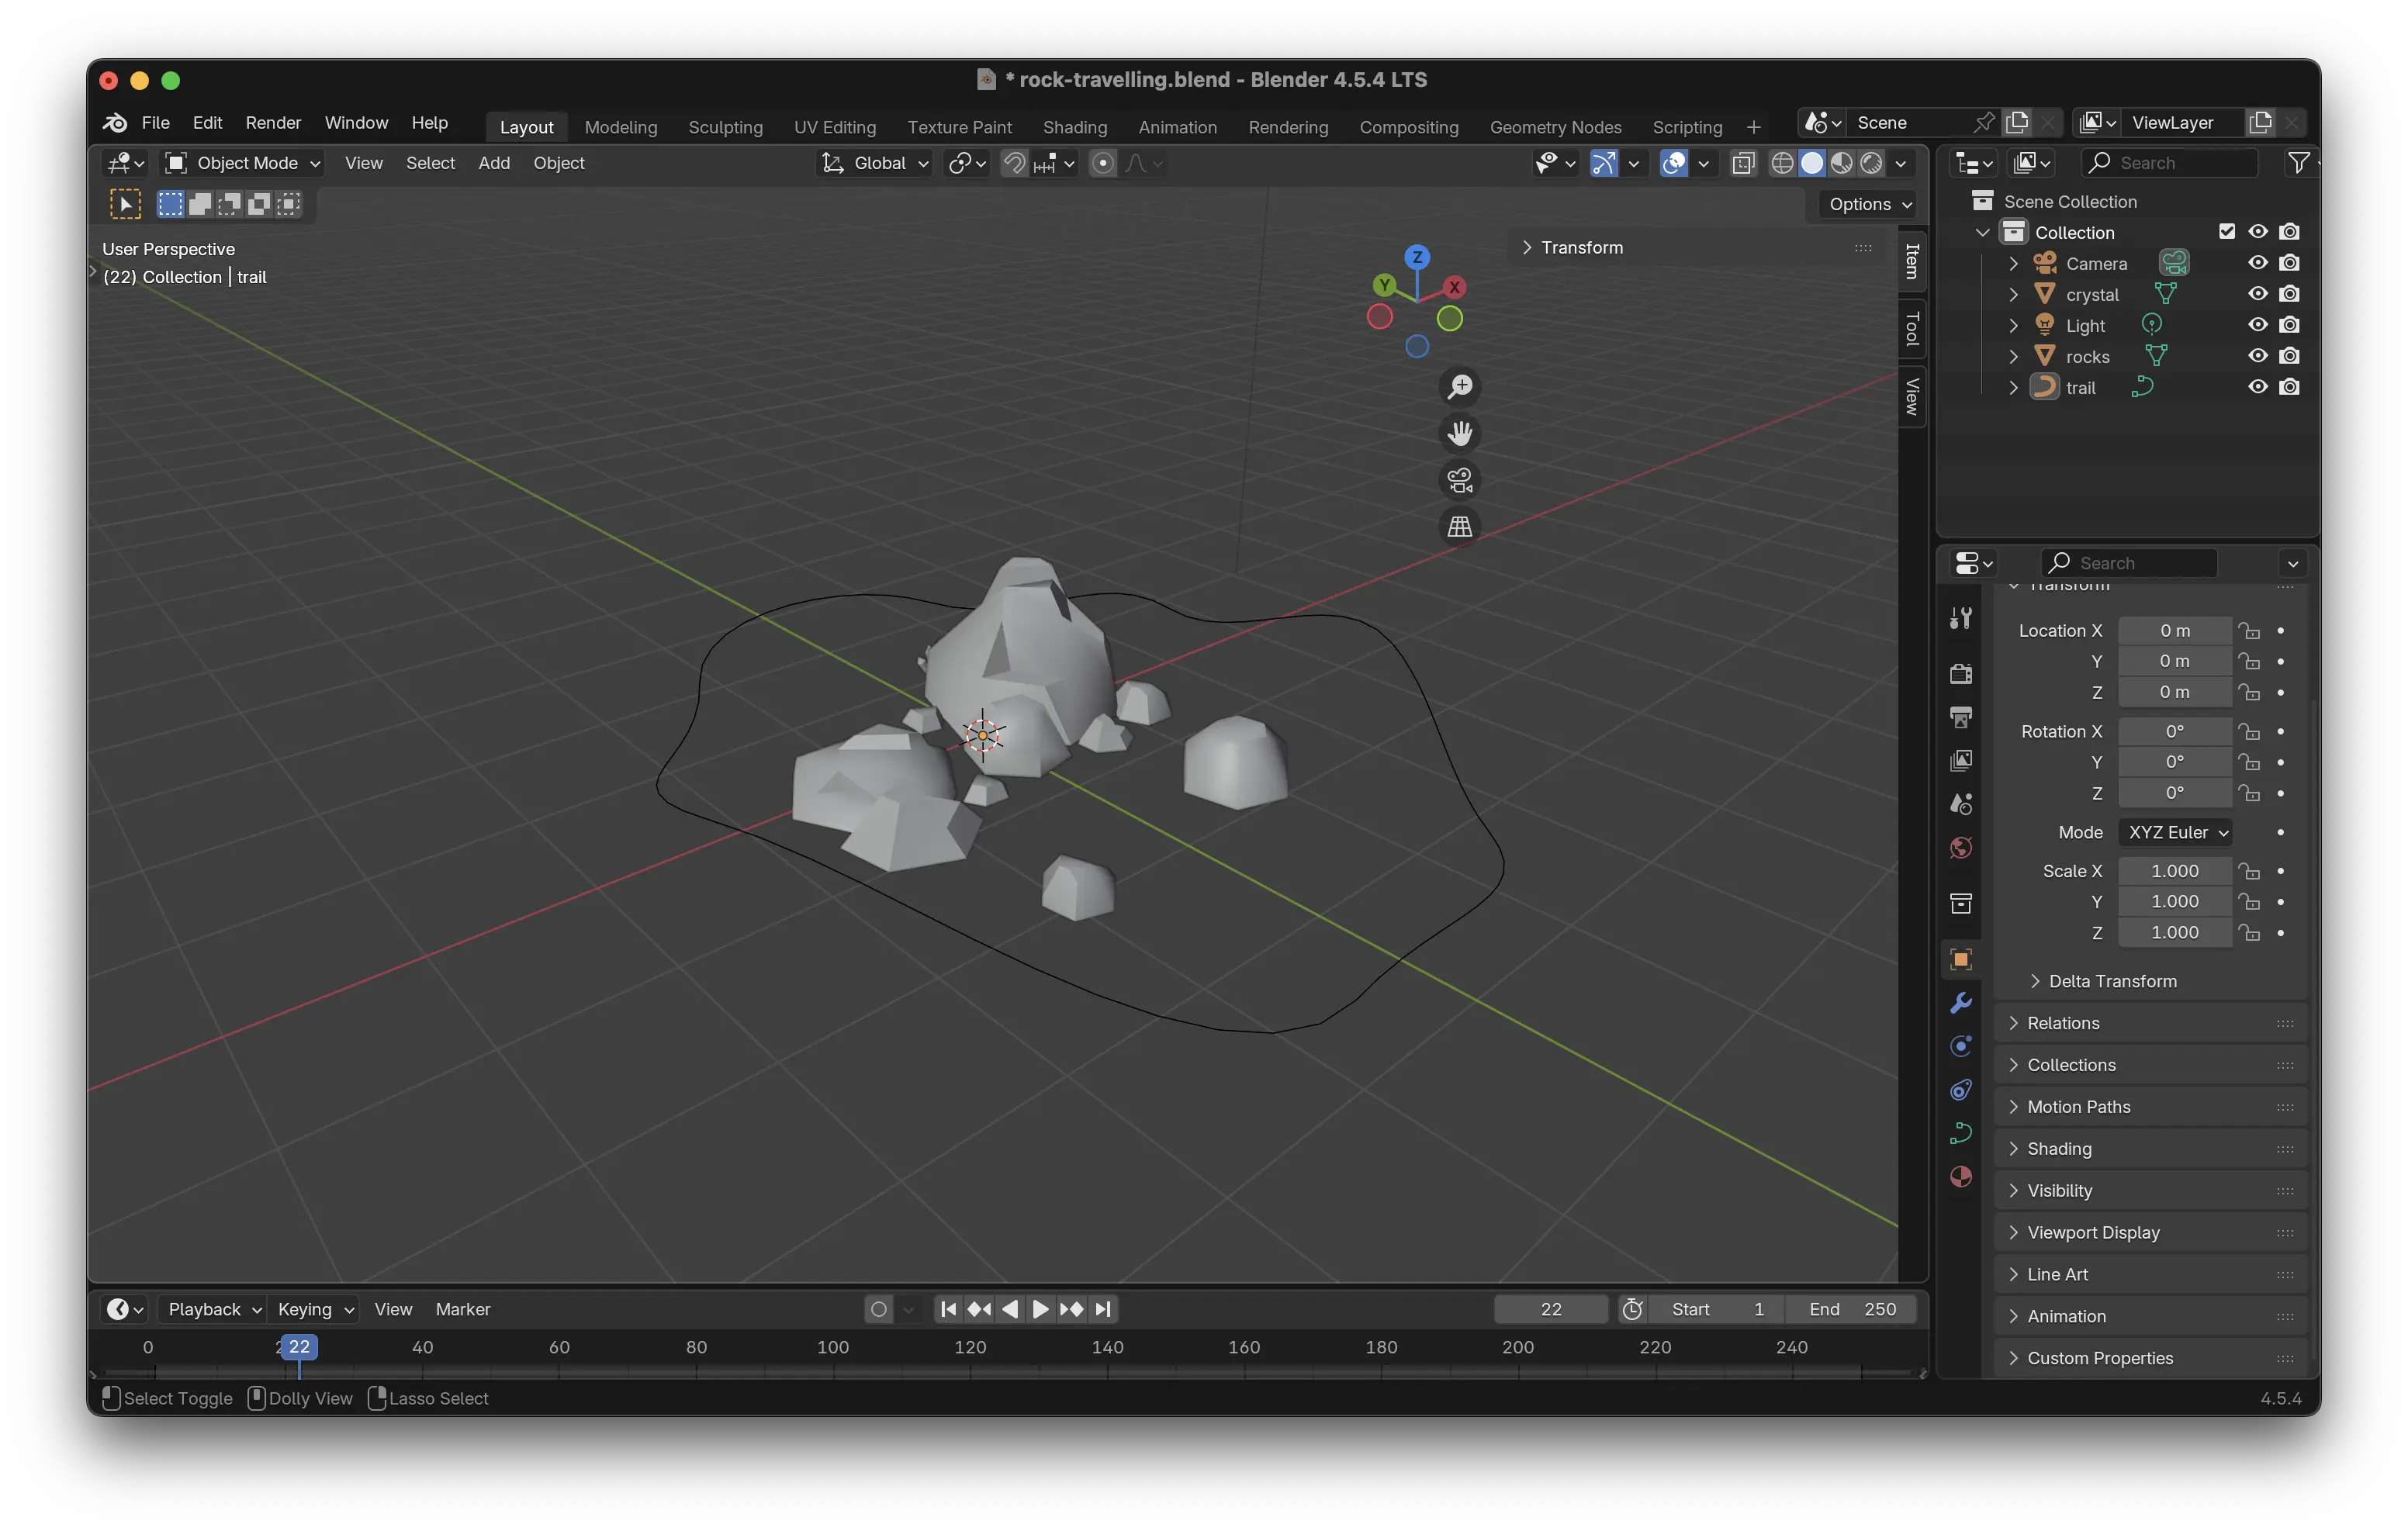Open the Modifiers wrench properties tab
Viewport: 2408px width, 1531px height.
point(1960,1003)
